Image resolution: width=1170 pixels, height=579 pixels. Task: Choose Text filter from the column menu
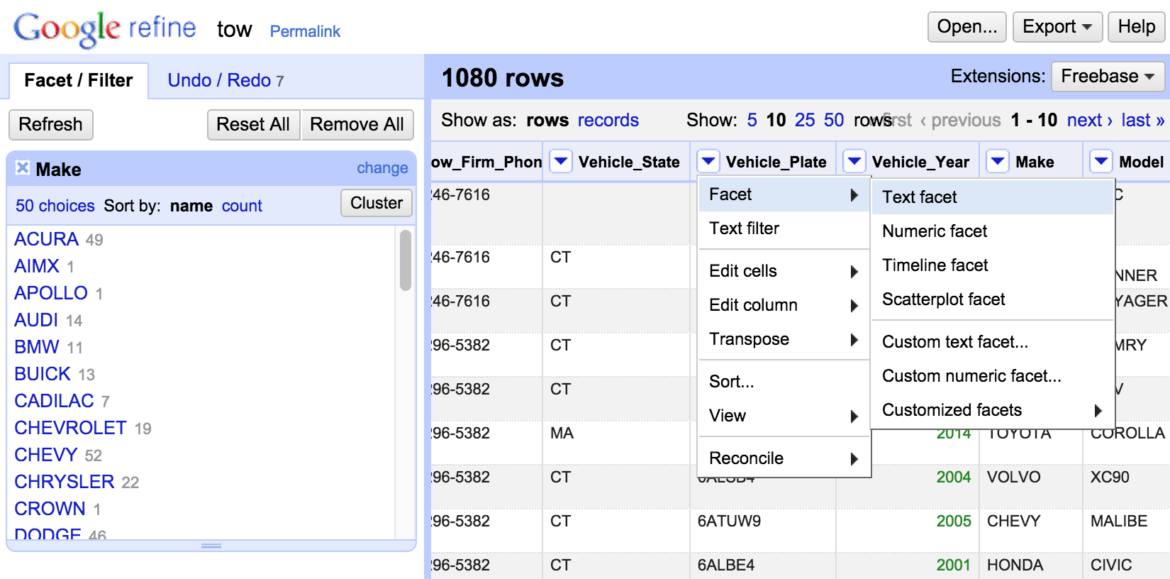tap(784, 228)
